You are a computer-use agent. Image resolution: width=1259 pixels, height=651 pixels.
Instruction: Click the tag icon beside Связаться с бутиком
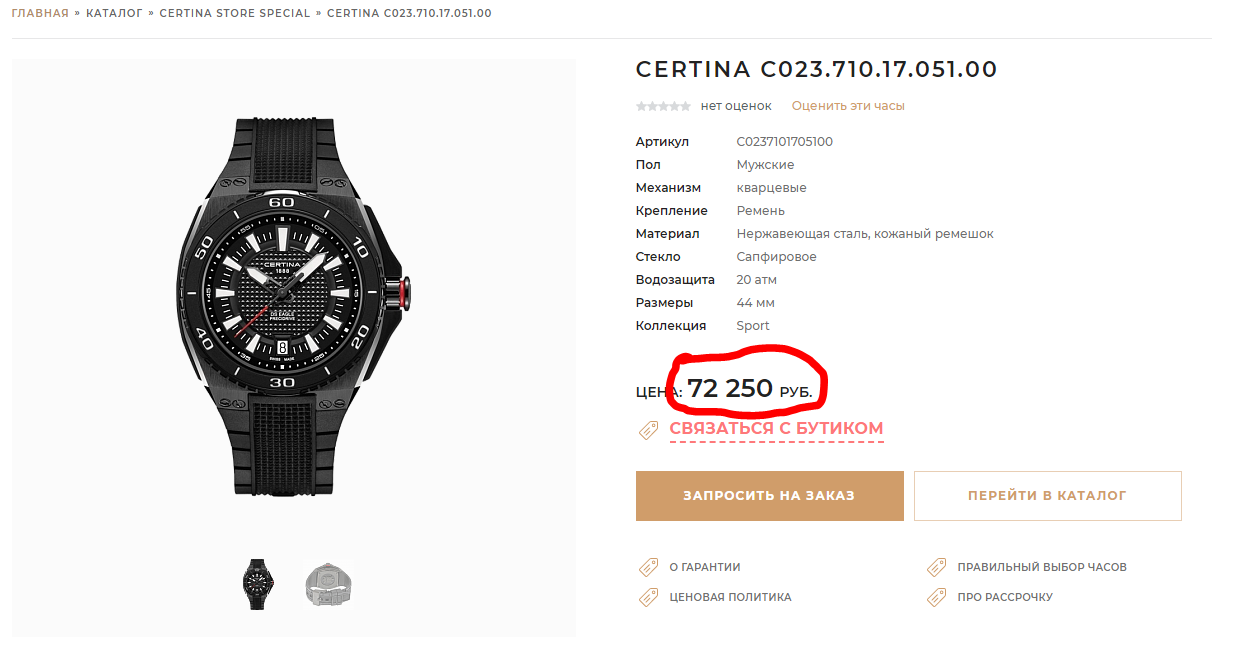pyautogui.click(x=648, y=430)
